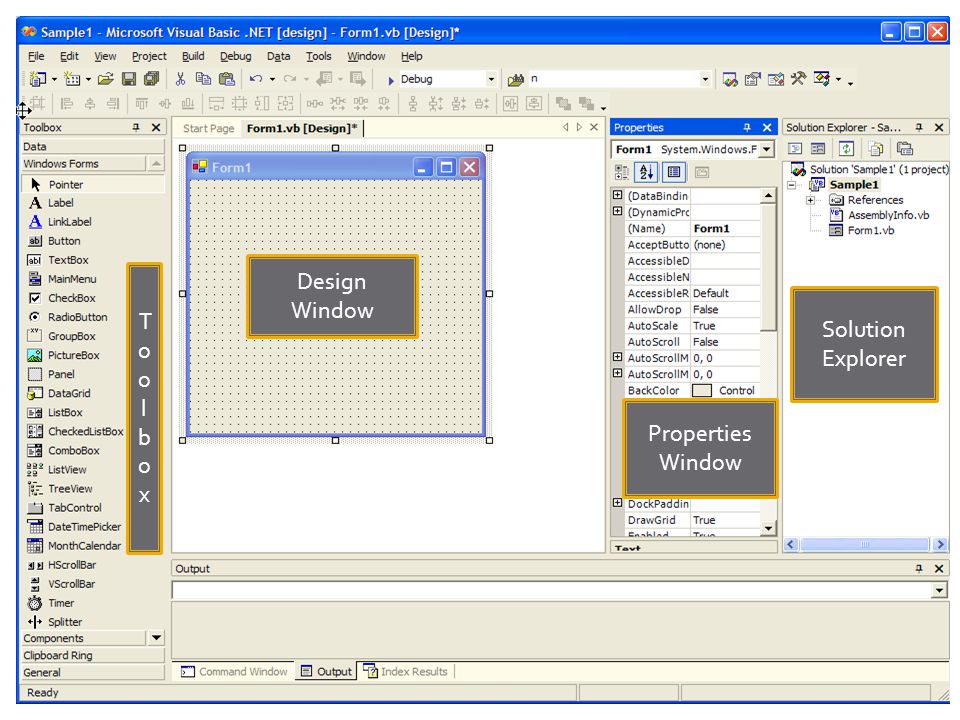This screenshot has height=720, width=960.
Task: Select the PictureBox control in Toolbox
Action: 75,355
